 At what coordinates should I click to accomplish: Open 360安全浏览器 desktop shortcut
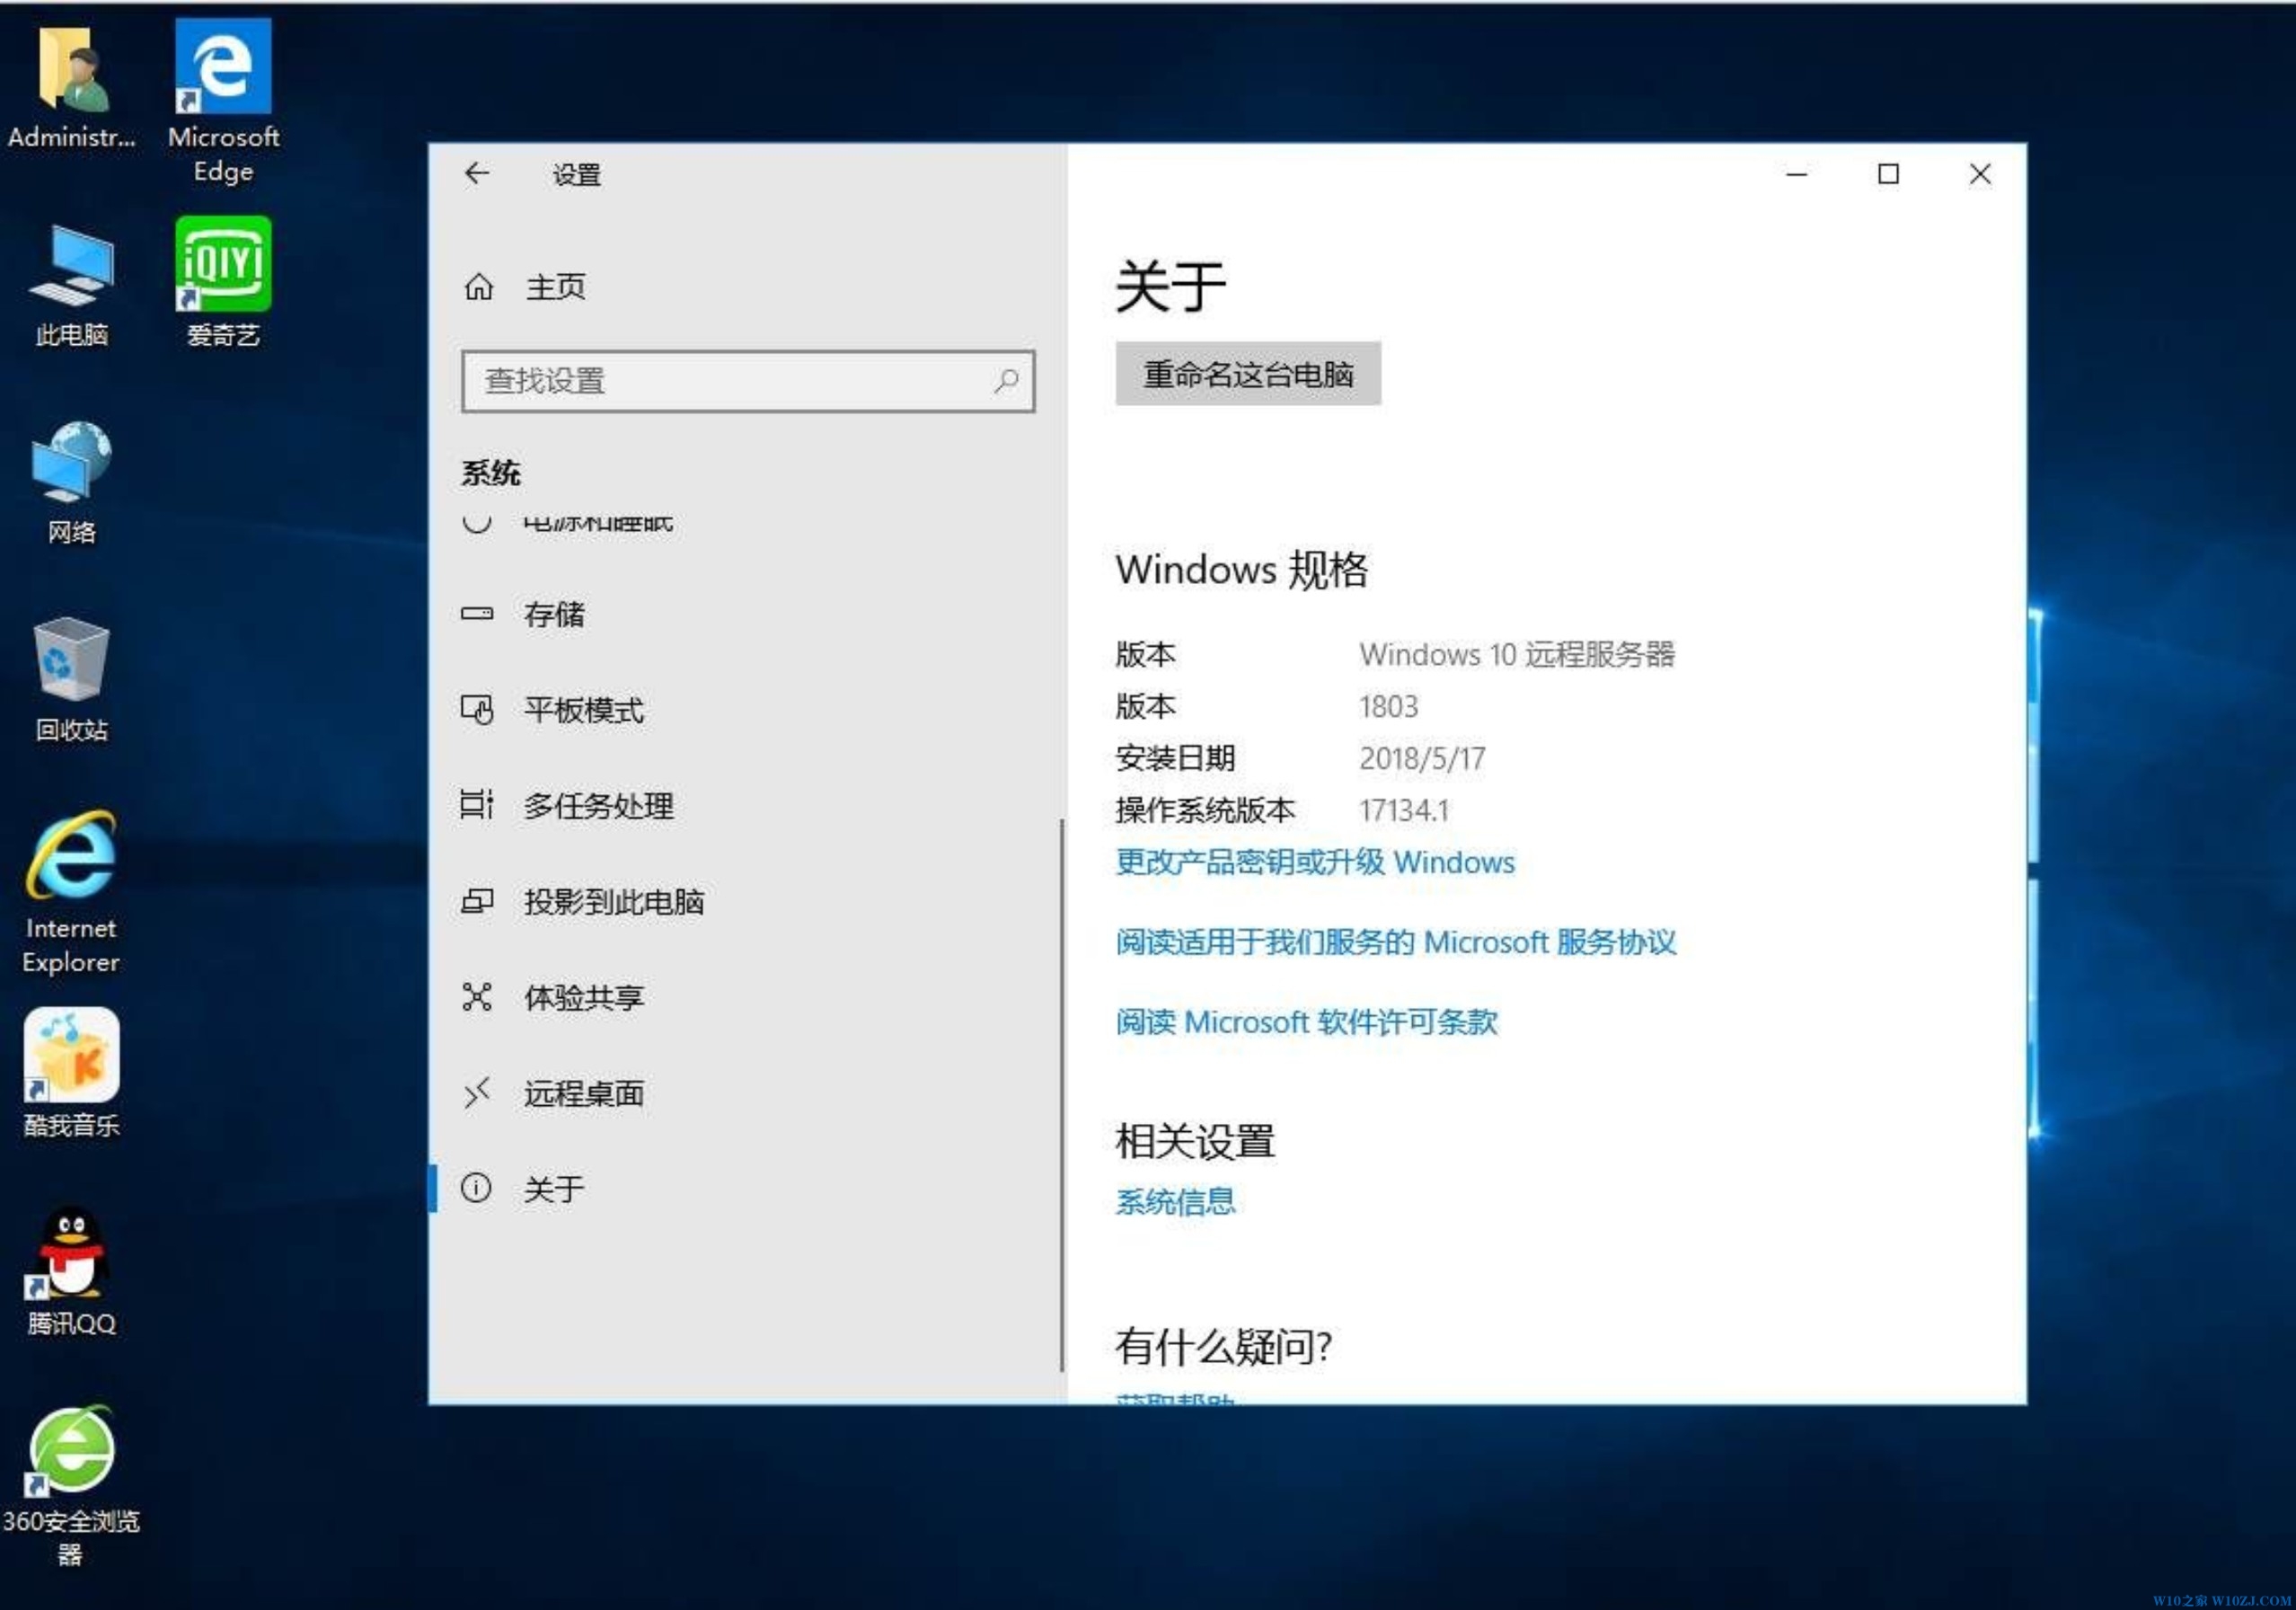(x=71, y=1486)
